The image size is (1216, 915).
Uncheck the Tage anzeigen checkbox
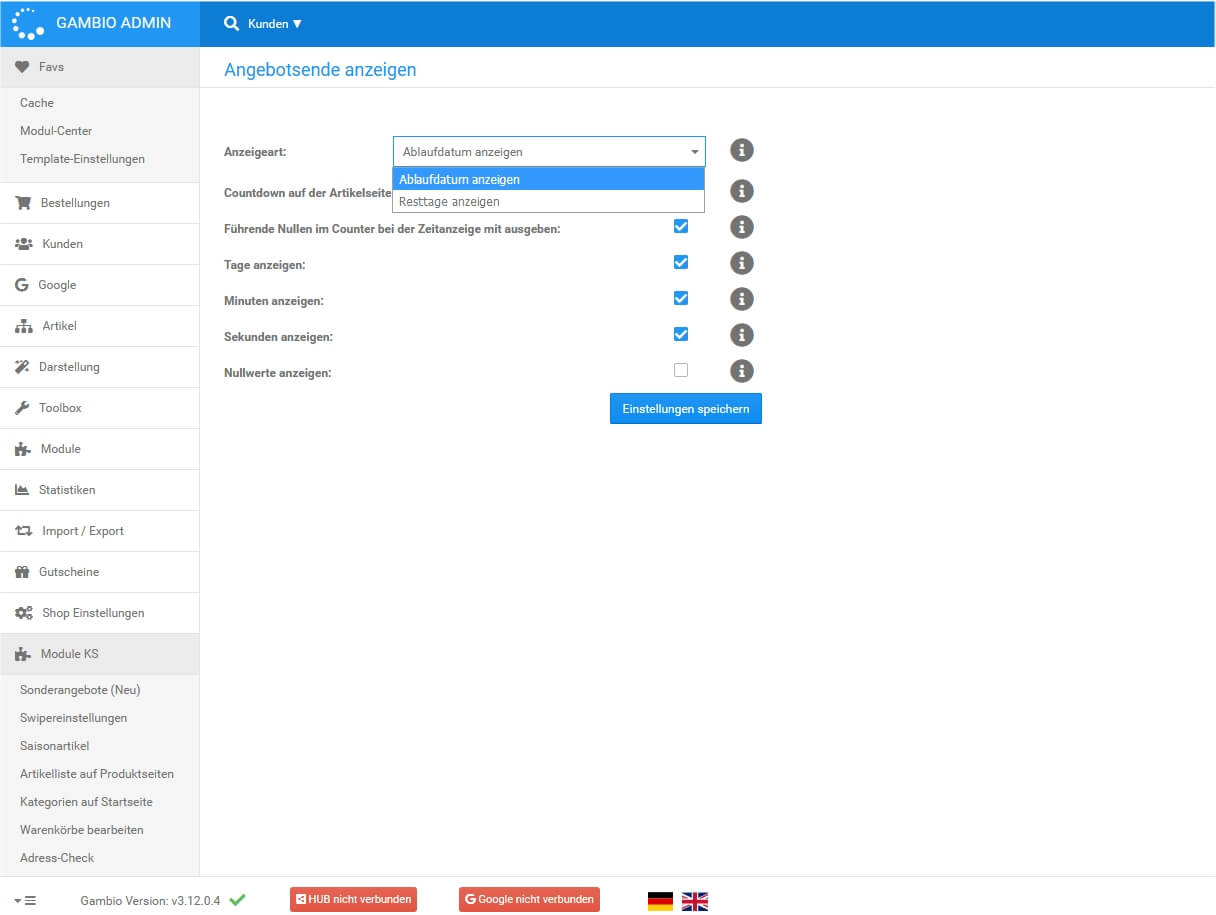(681, 262)
